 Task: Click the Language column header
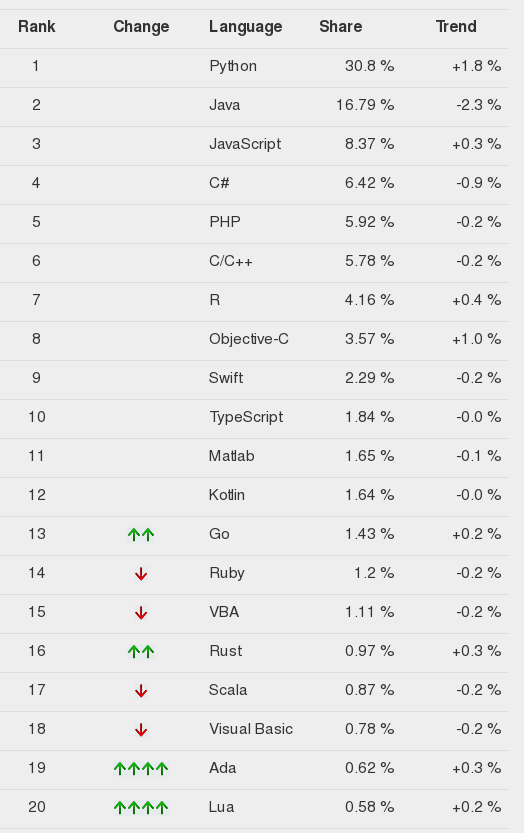coord(246,27)
